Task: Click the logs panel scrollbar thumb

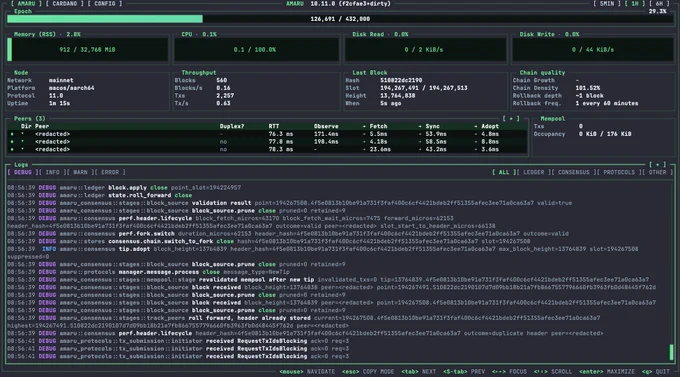Action: click(671, 352)
